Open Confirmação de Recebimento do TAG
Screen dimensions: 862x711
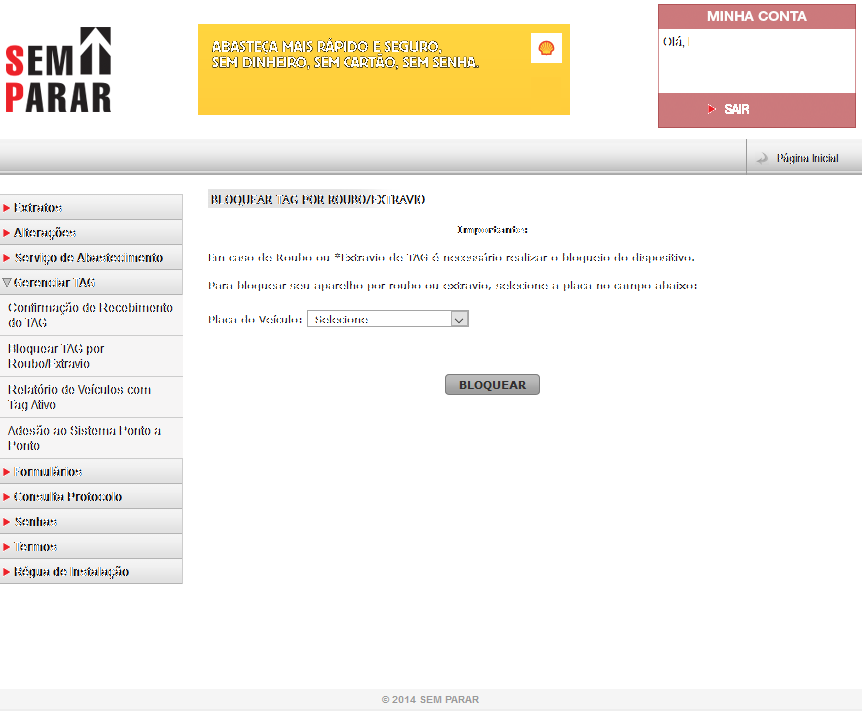[x=91, y=315]
